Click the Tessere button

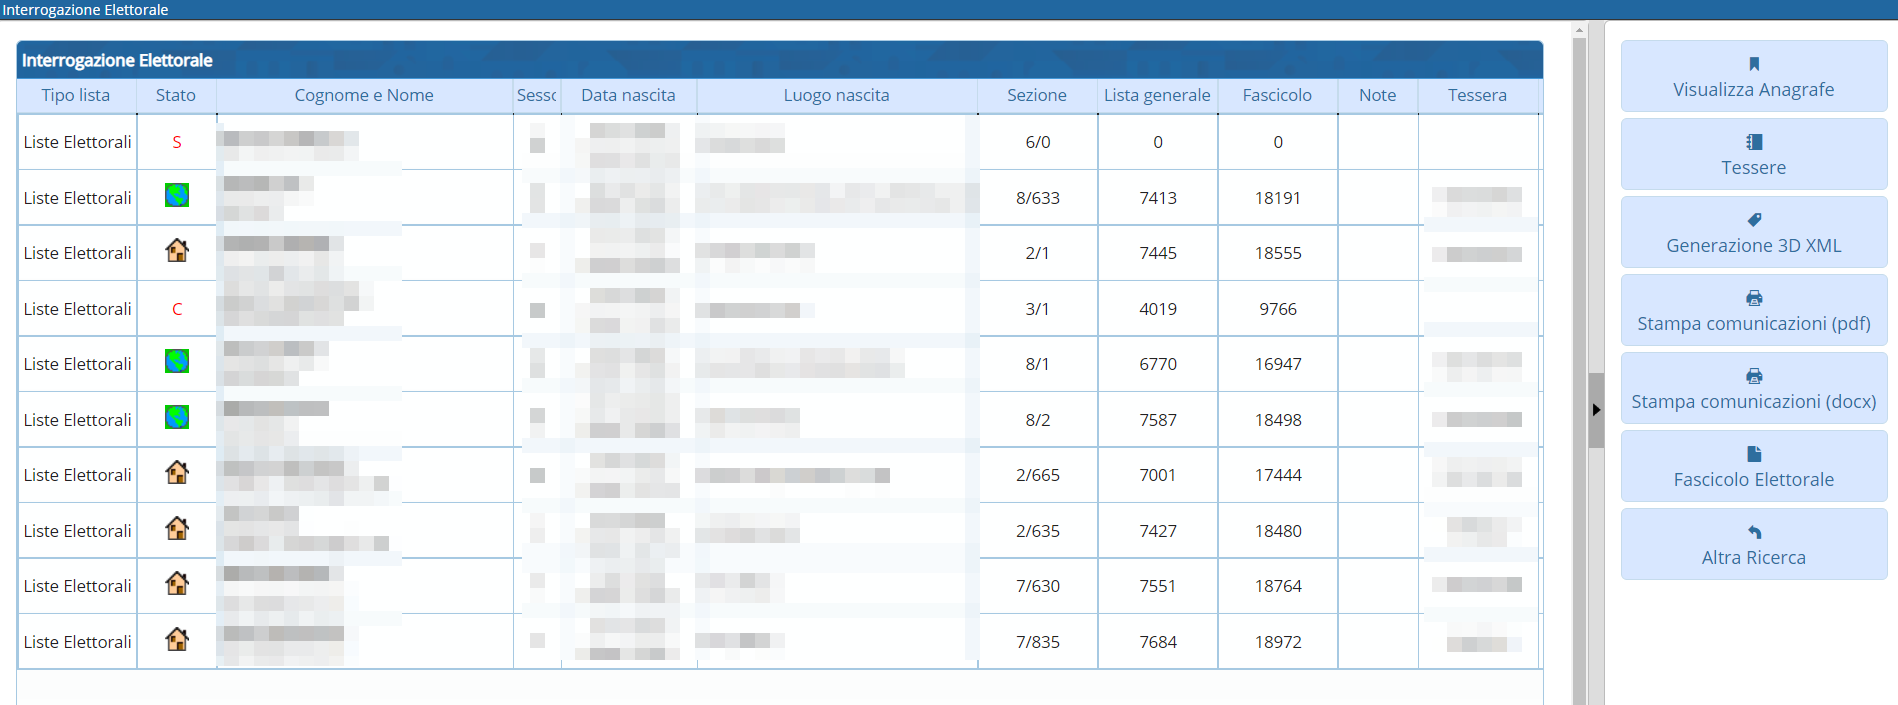pyautogui.click(x=1753, y=154)
